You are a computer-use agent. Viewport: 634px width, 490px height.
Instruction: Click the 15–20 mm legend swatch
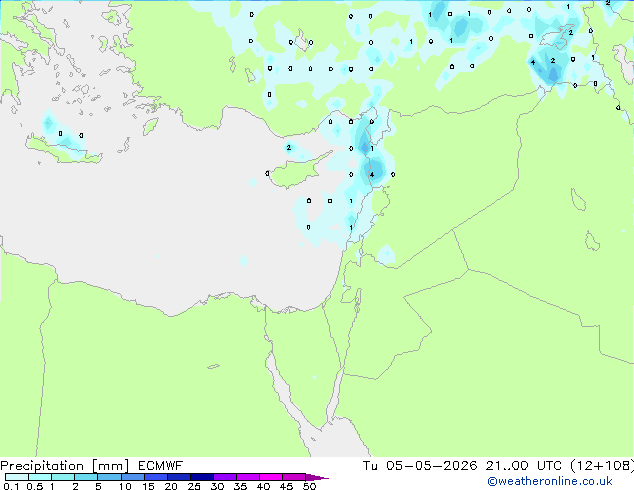(156, 477)
